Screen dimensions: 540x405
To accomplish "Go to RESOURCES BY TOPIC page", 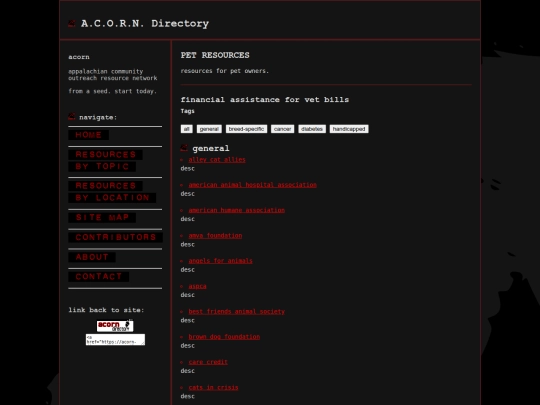I will [x=105, y=160].
